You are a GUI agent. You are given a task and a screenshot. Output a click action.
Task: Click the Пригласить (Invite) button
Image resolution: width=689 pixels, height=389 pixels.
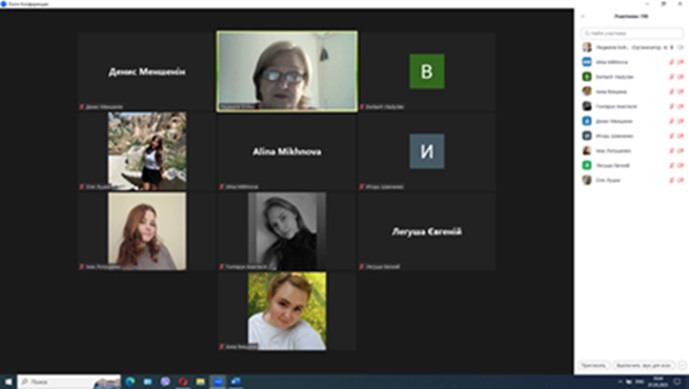[x=594, y=365]
